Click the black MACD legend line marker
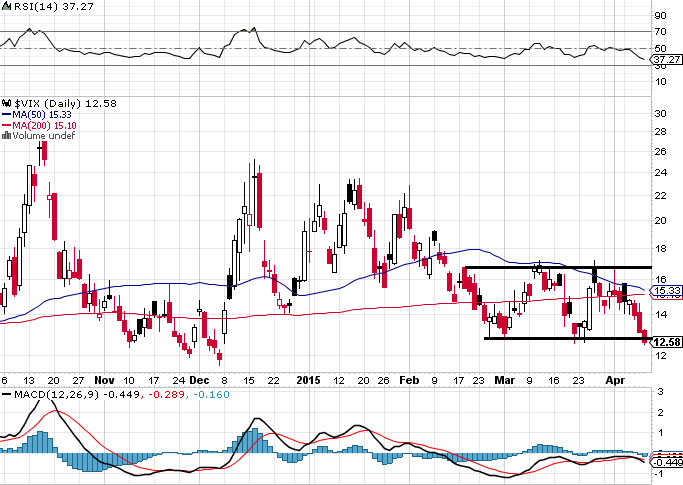The width and height of the screenshot is (683, 485). pyautogui.click(x=7, y=394)
